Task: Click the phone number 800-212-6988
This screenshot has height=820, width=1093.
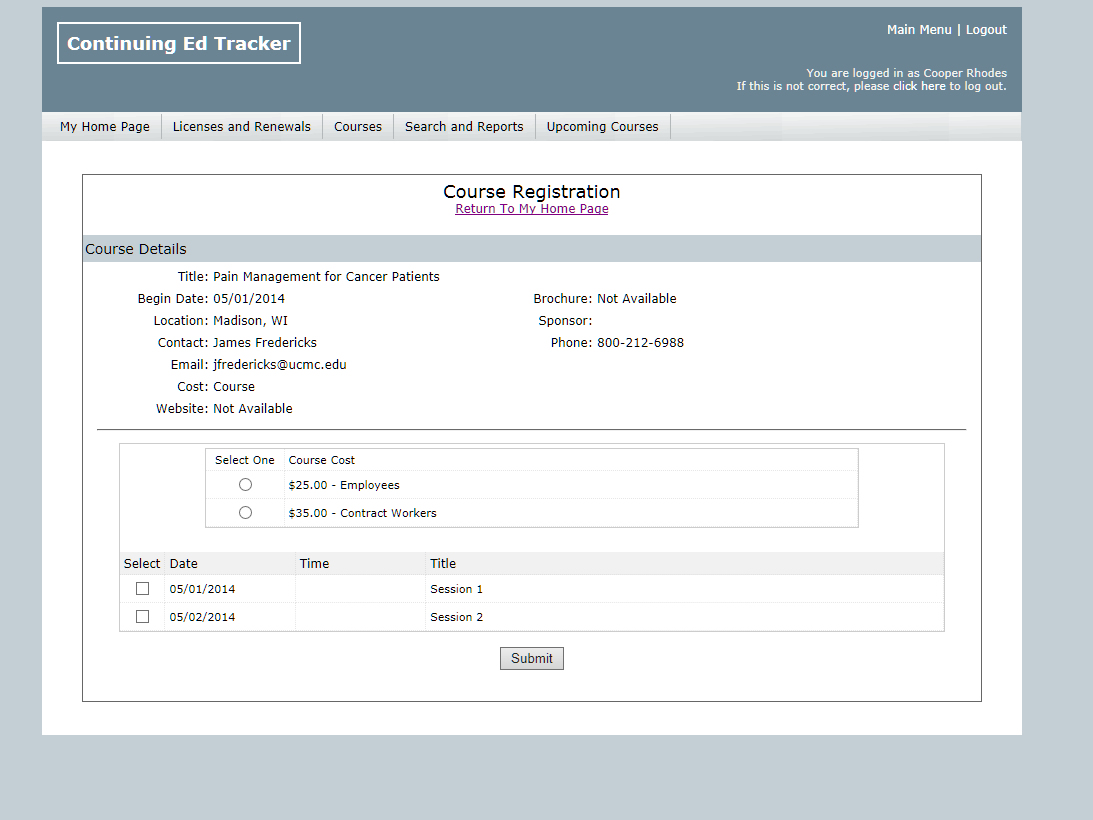Action: 640,343
